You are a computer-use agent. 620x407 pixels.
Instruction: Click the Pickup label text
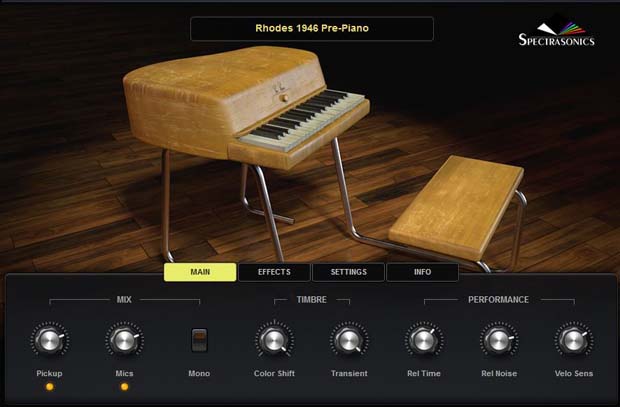pos(49,373)
